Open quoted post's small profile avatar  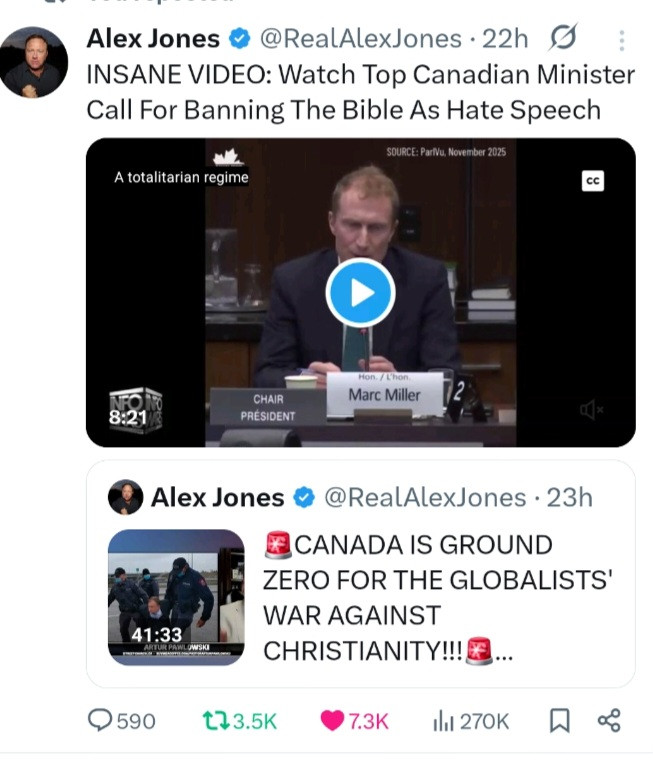point(125,497)
